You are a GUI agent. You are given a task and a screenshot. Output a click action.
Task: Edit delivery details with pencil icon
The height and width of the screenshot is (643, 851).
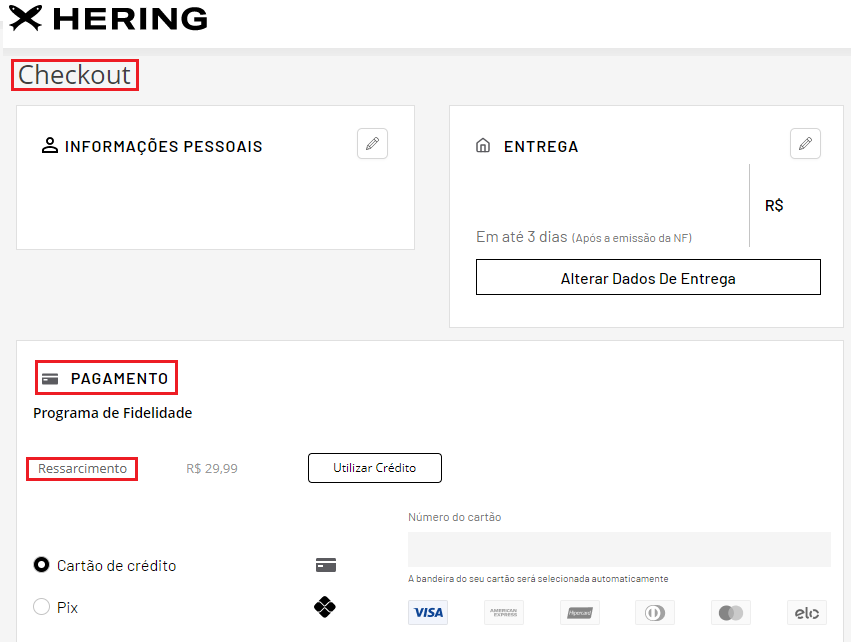pos(805,144)
